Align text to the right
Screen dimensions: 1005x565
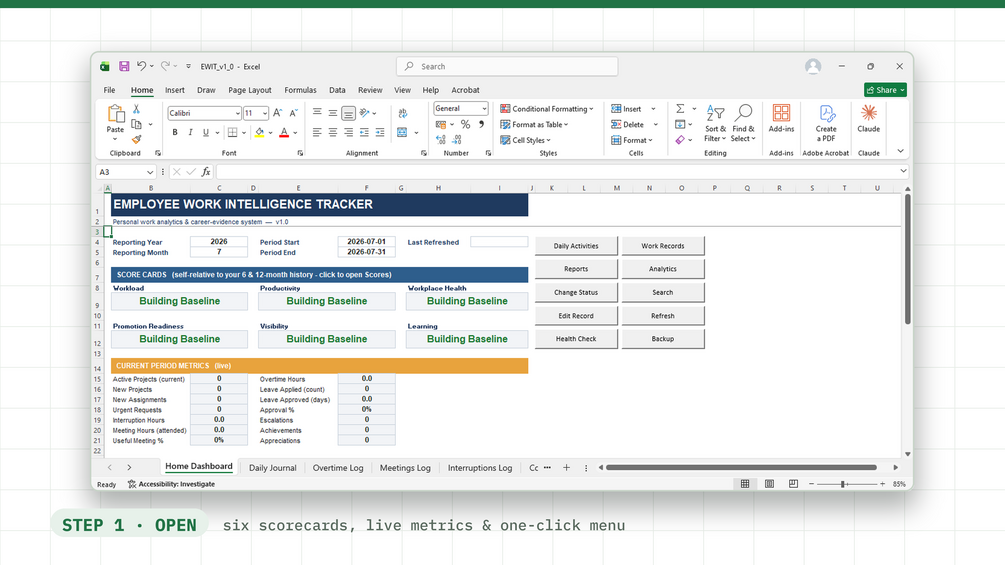(x=348, y=133)
